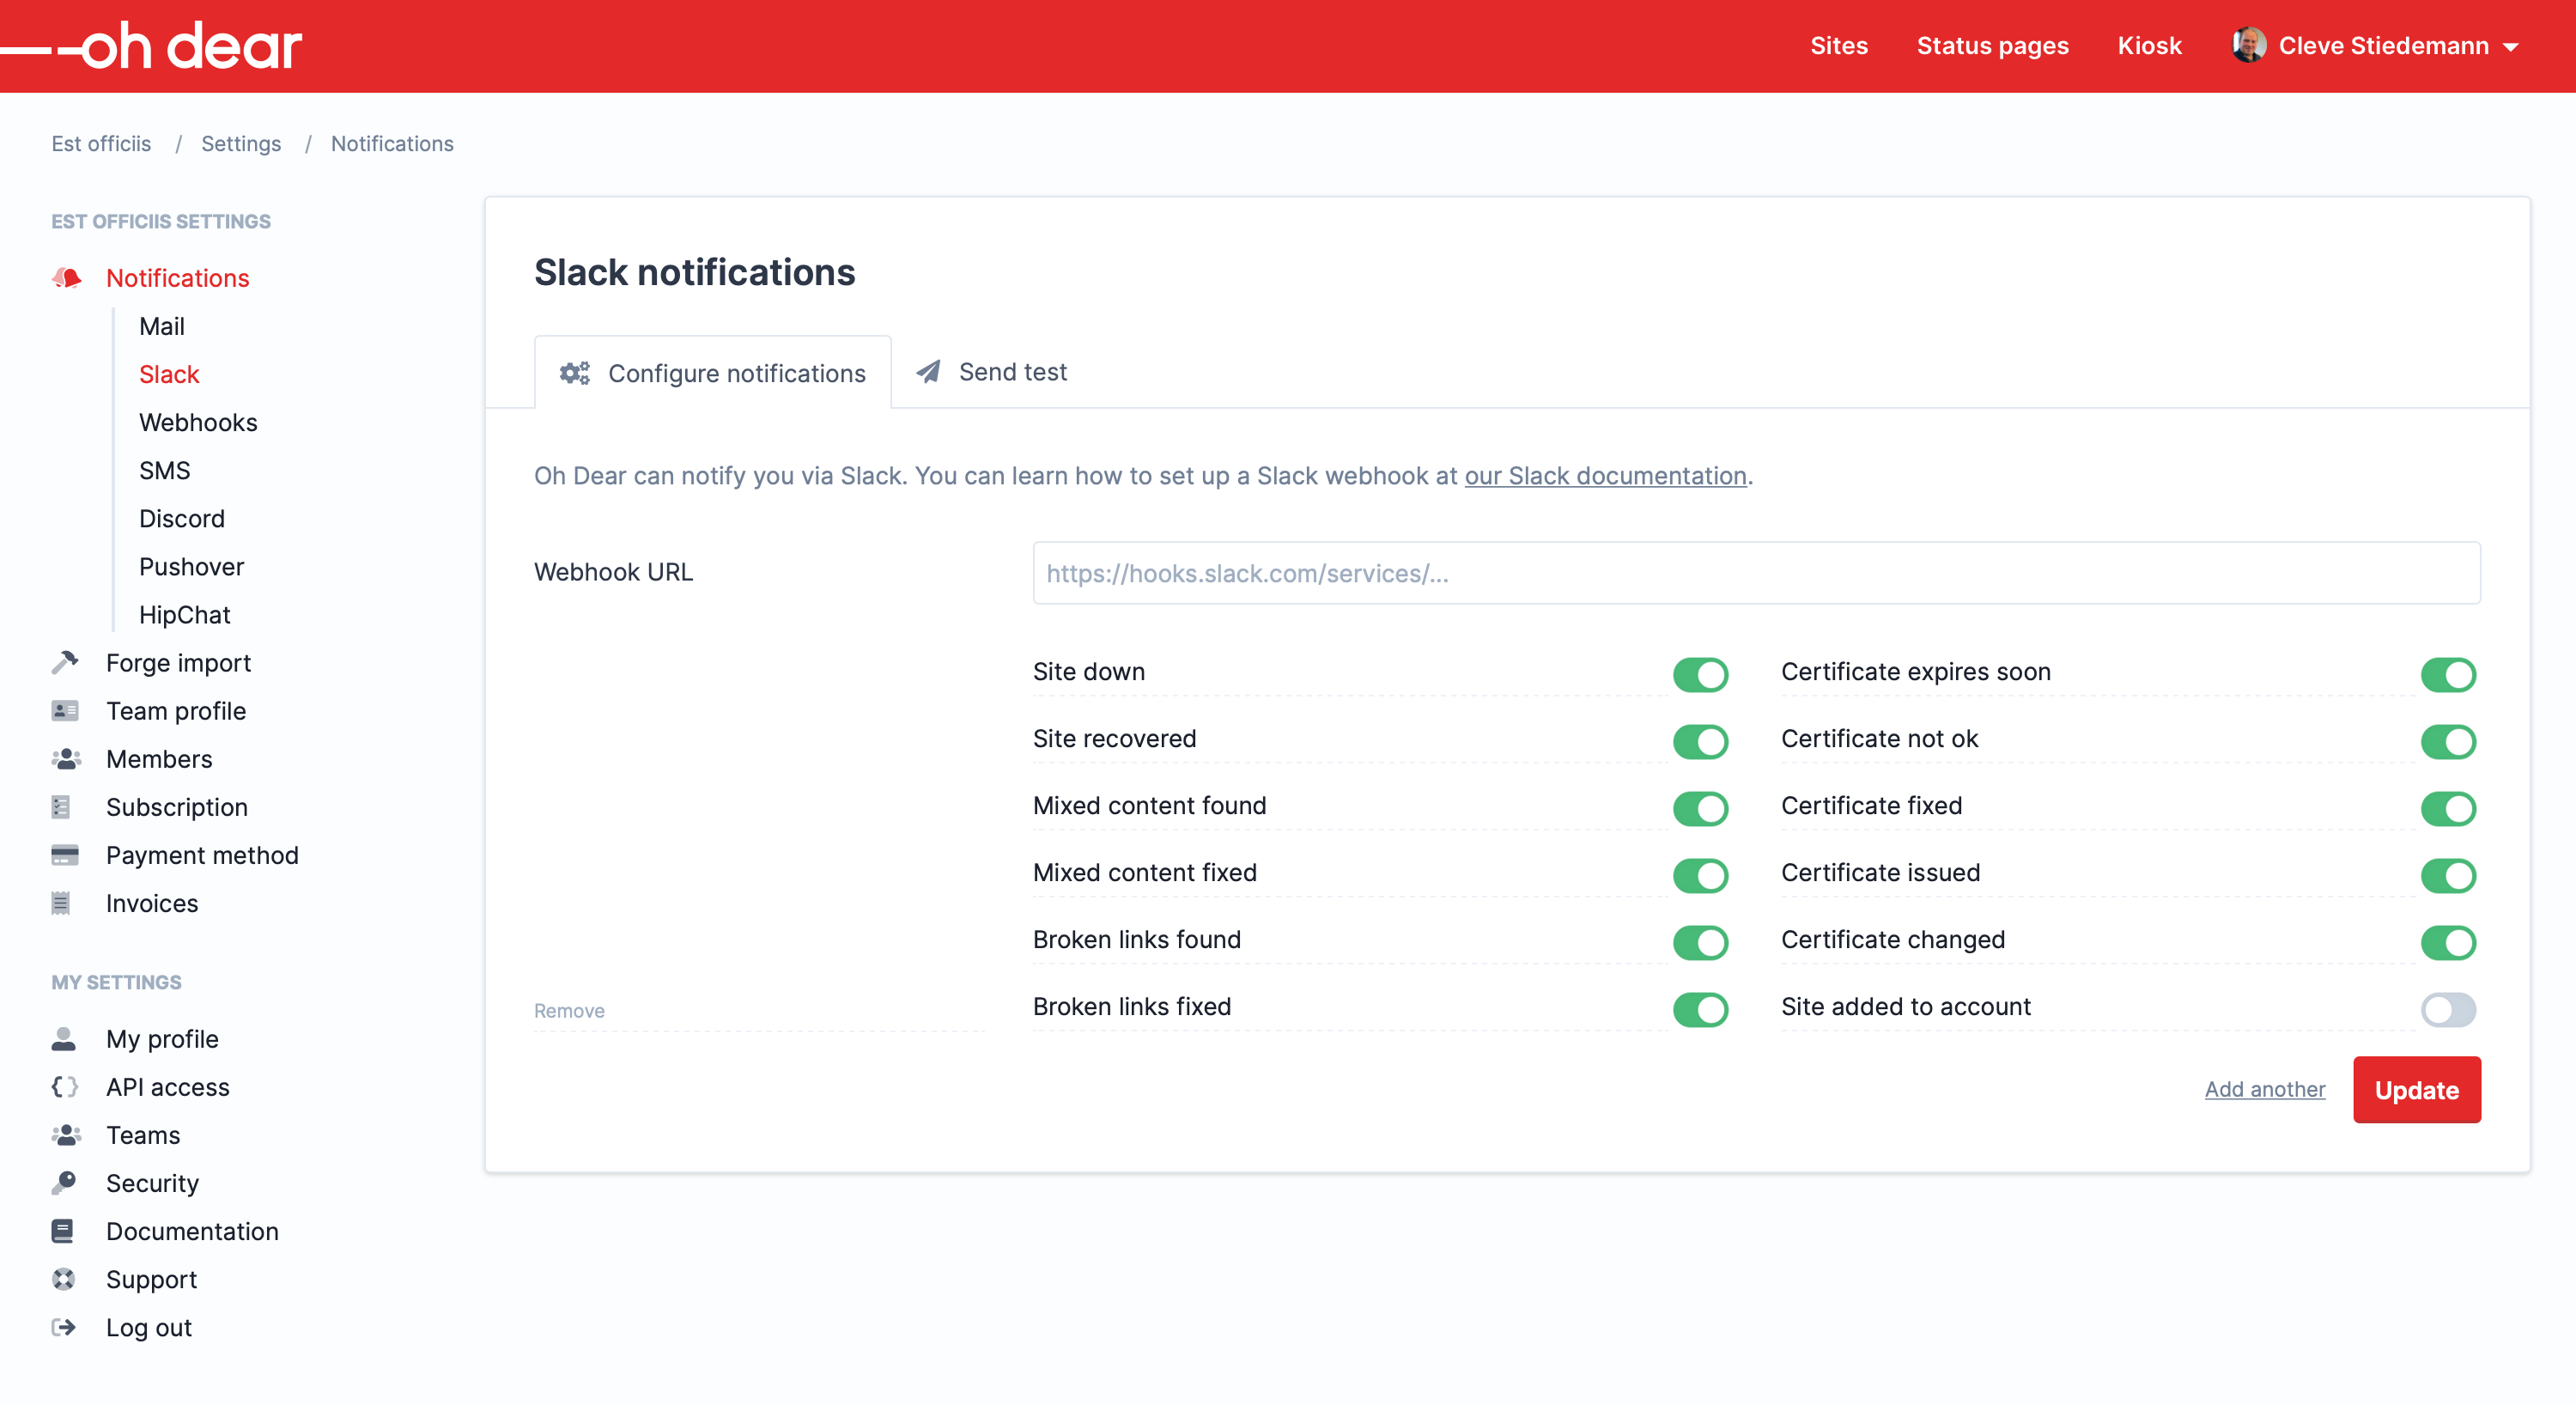Open the user menu dropdown arrow

tap(2510, 47)
